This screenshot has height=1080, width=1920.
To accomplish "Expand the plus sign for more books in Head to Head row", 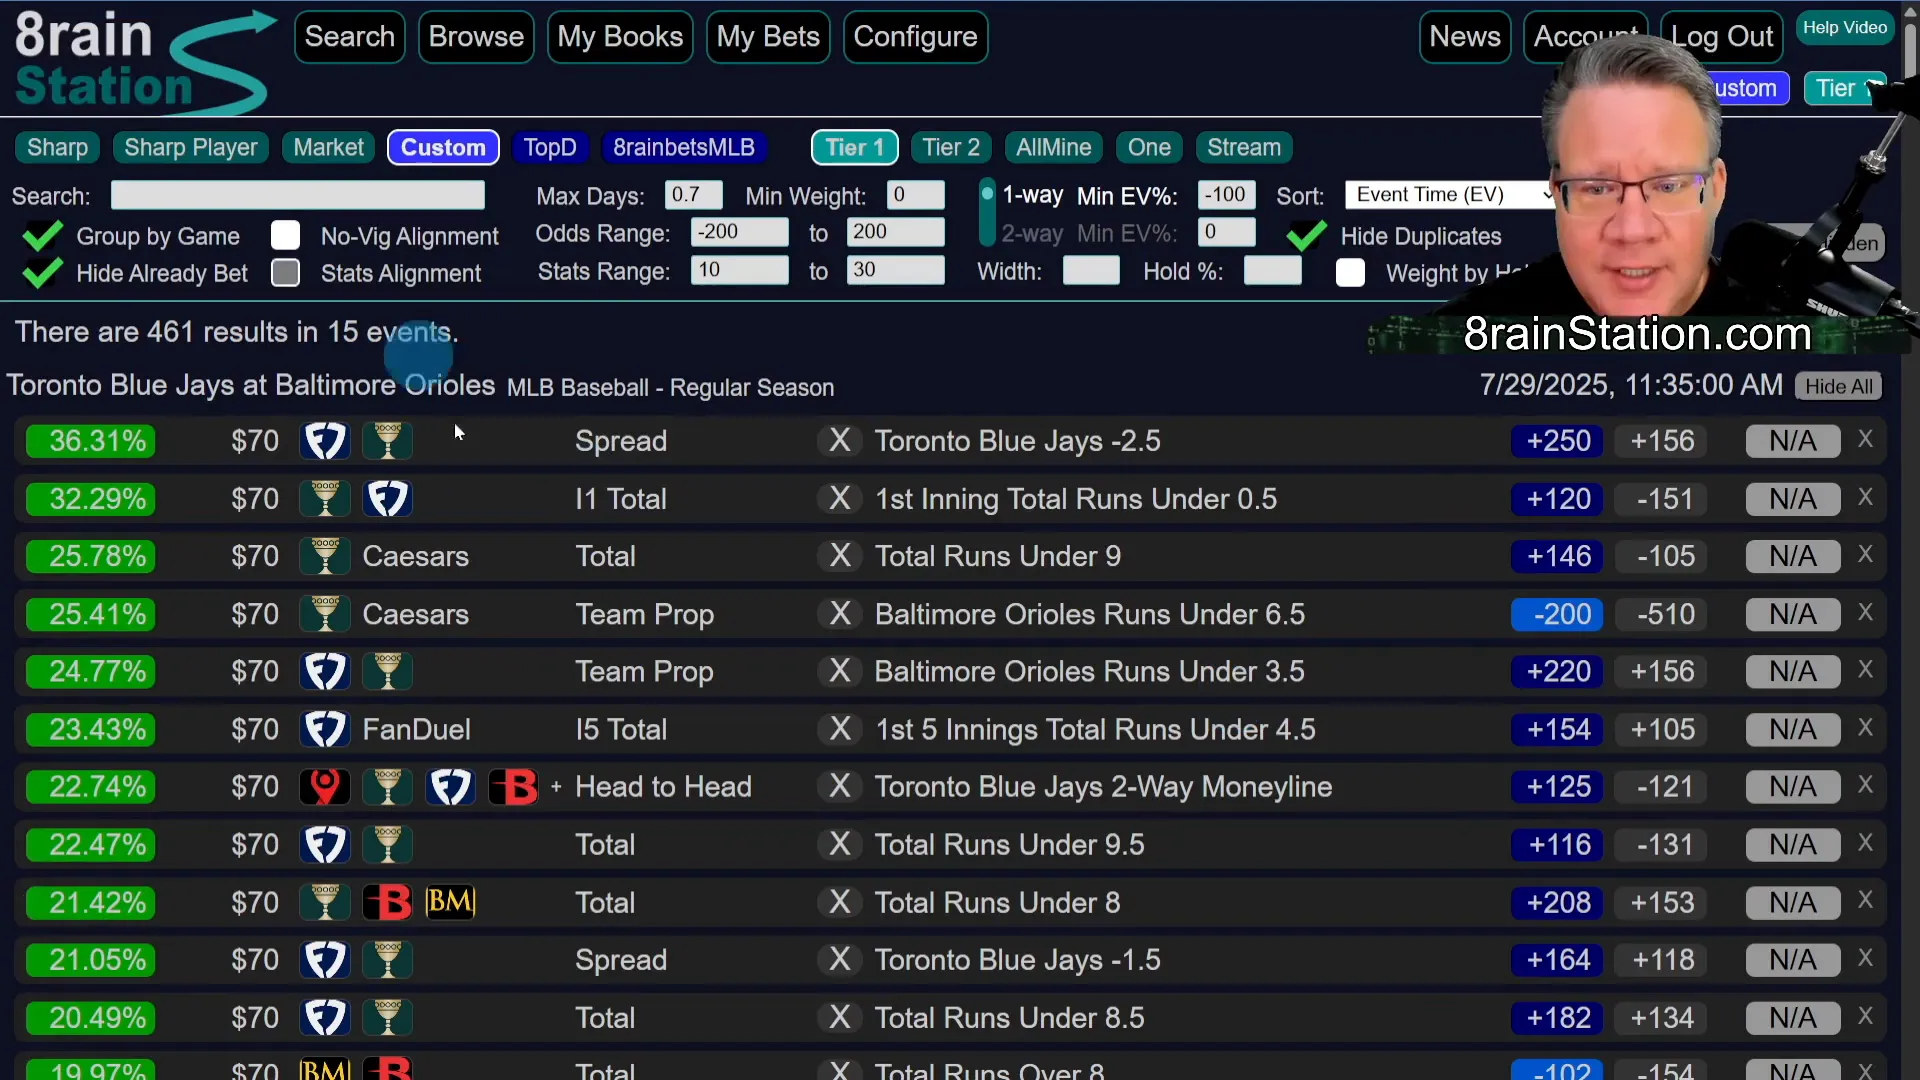I will (556, 787).
